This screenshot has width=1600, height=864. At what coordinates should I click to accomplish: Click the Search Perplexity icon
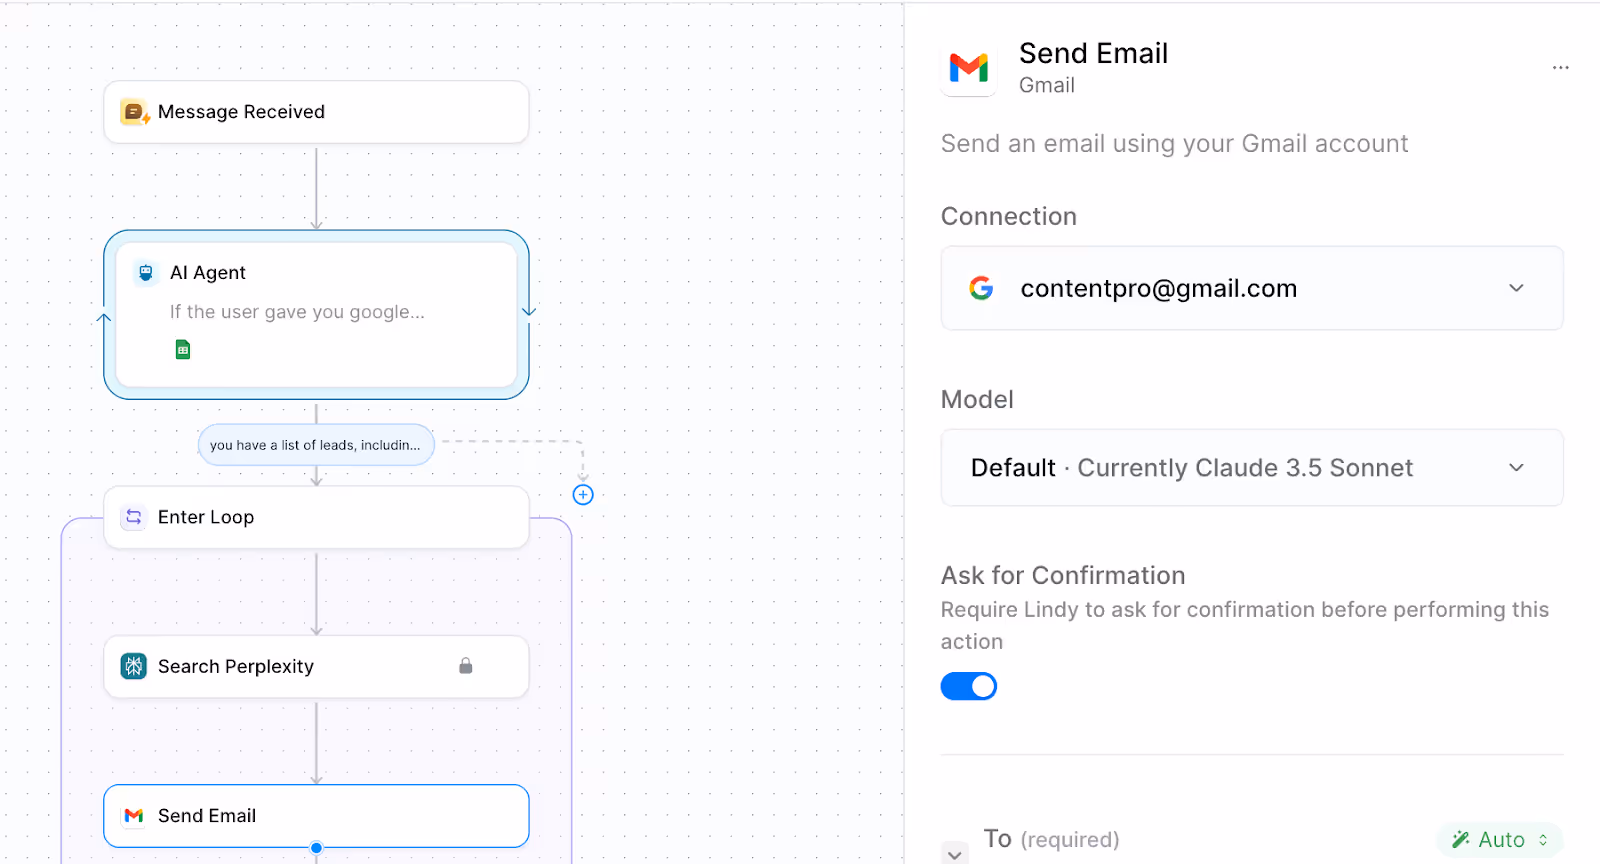(134, 666)
